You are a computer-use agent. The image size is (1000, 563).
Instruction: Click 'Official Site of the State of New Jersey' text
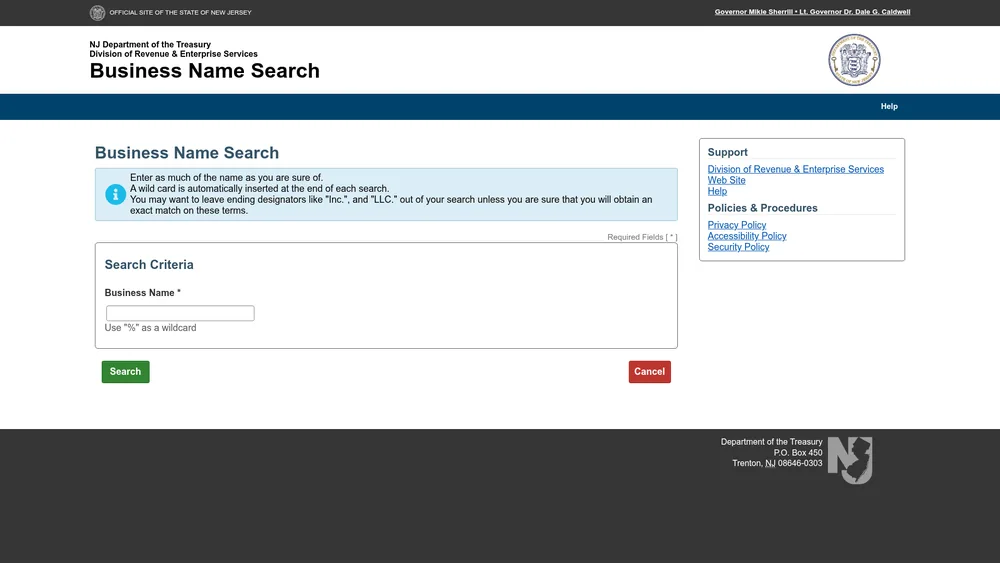pos(180,13)
